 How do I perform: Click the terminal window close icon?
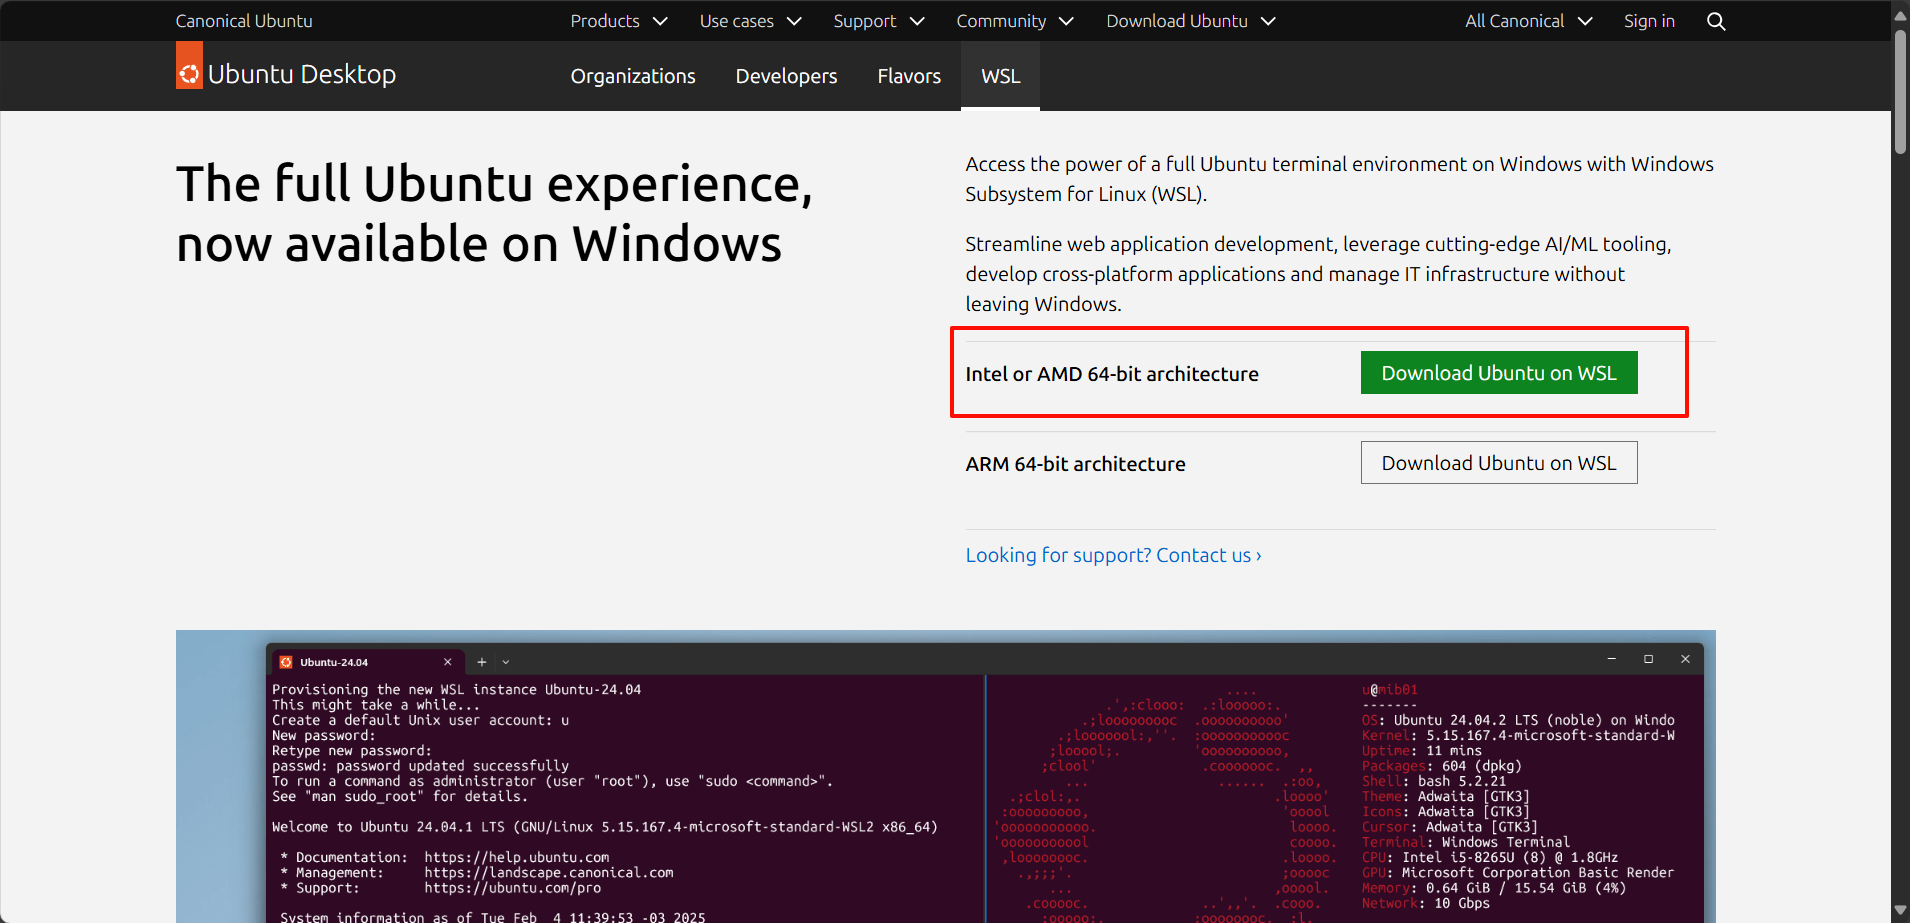pyautogui.click(x=1685, y=659)
